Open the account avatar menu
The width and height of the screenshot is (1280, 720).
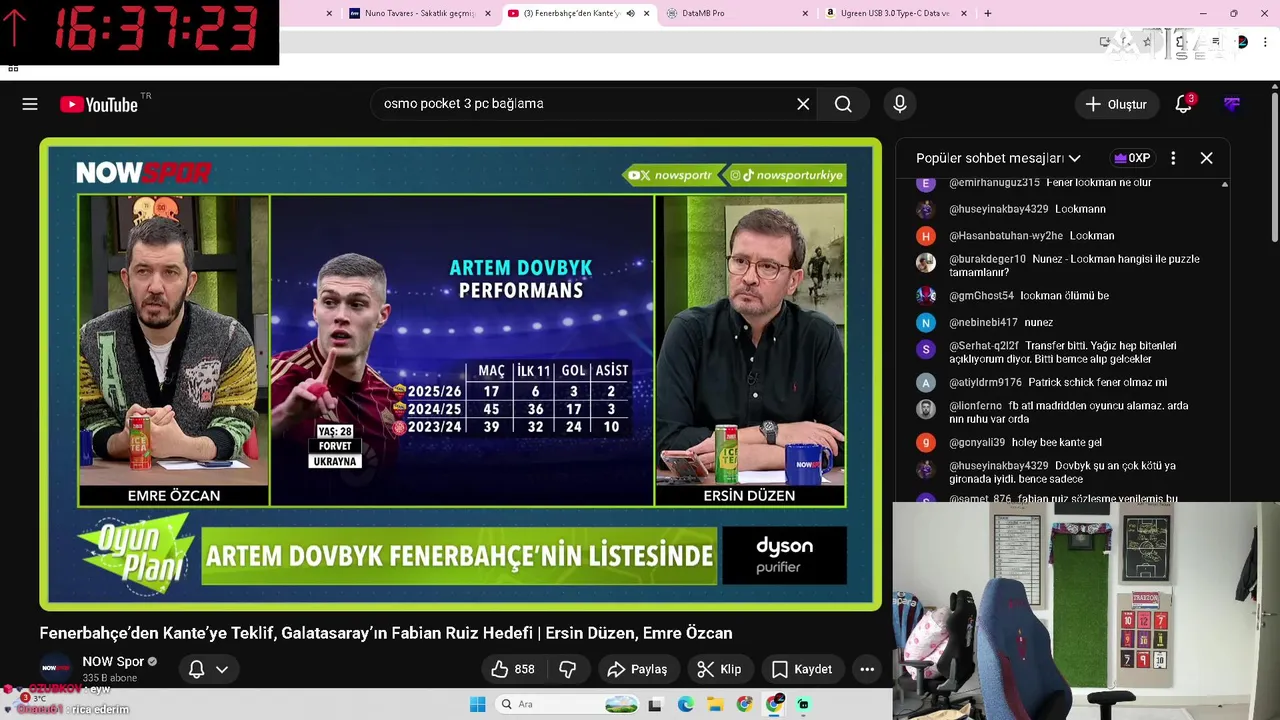[1232, 104]
